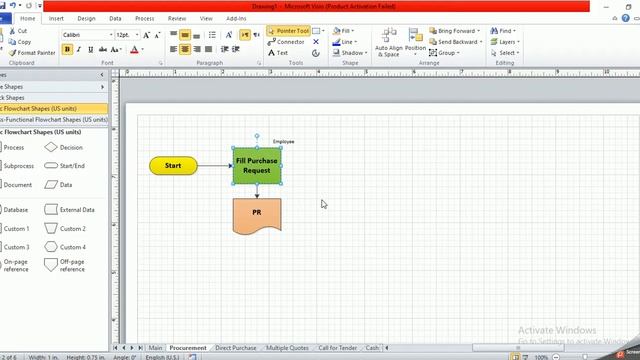Open the Layers dropdown
640x360 pixels.
[505, 42]
